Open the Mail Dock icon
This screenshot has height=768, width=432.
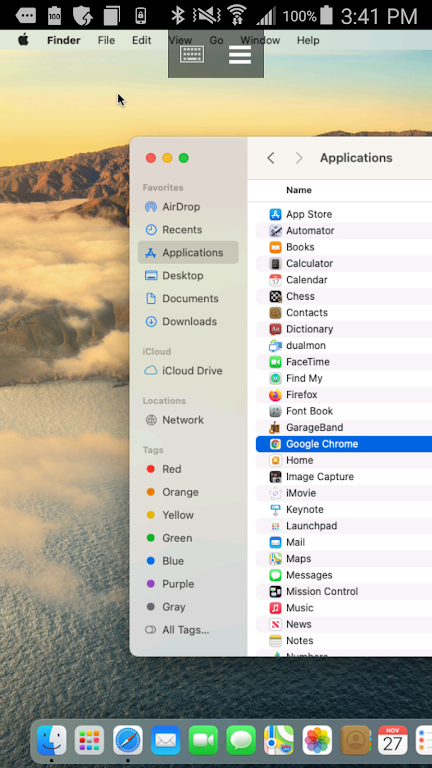(x=165, y=740)
